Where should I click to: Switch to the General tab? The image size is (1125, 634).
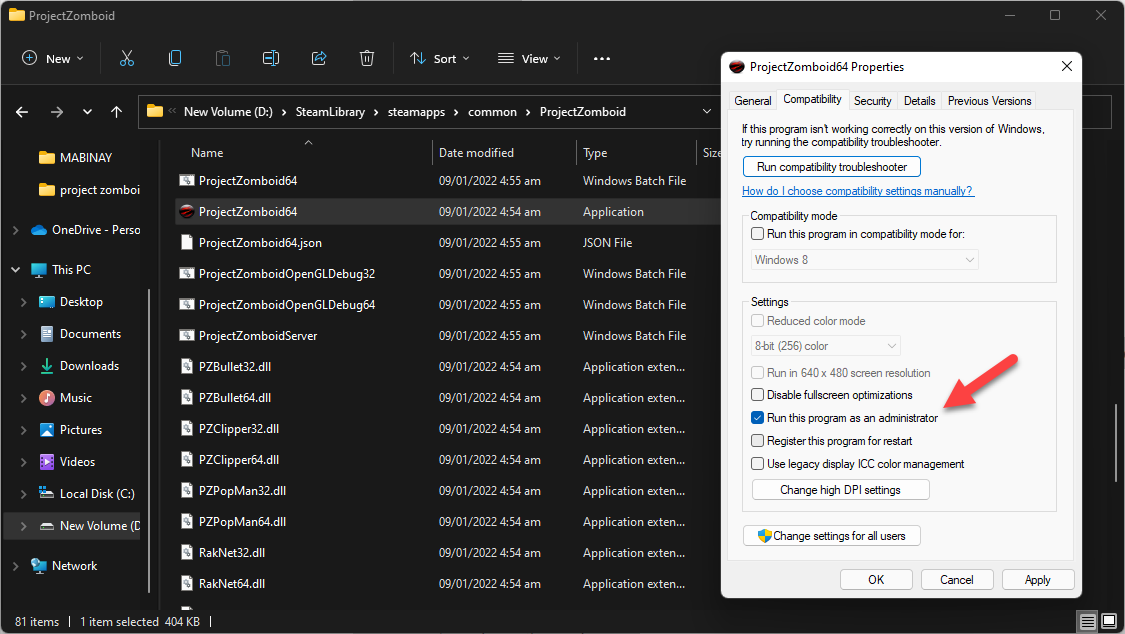point(753,101)
